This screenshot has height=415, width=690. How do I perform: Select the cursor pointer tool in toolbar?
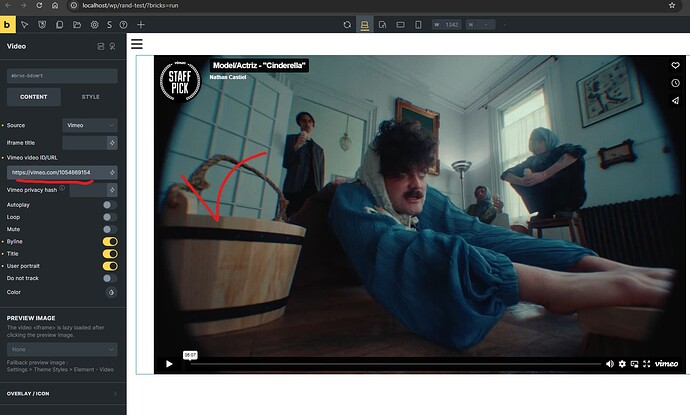[x=25, y=25]
